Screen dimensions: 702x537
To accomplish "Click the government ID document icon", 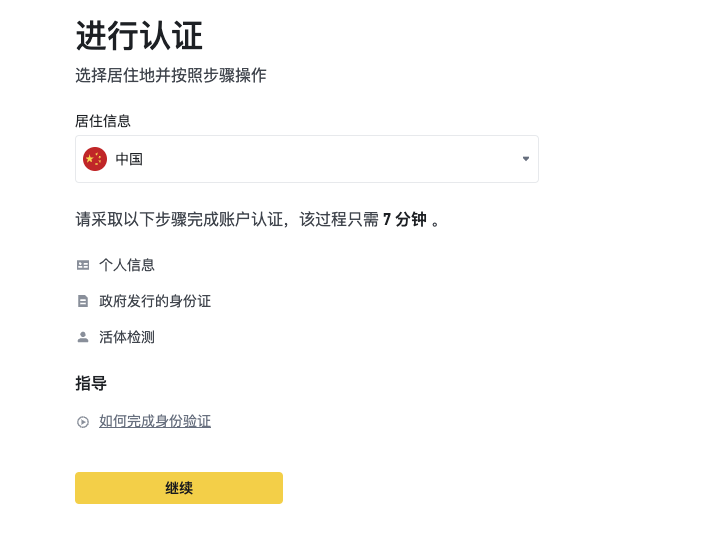I will [x=83, y=301].
